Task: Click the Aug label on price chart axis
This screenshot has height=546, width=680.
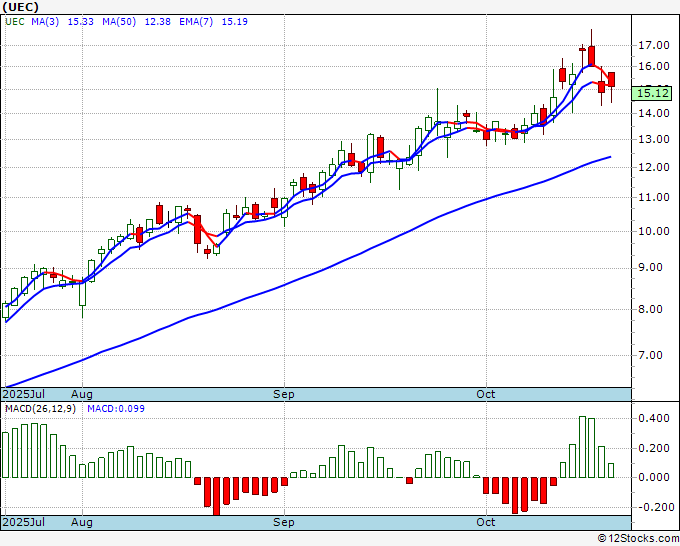Action: [82, 394]
